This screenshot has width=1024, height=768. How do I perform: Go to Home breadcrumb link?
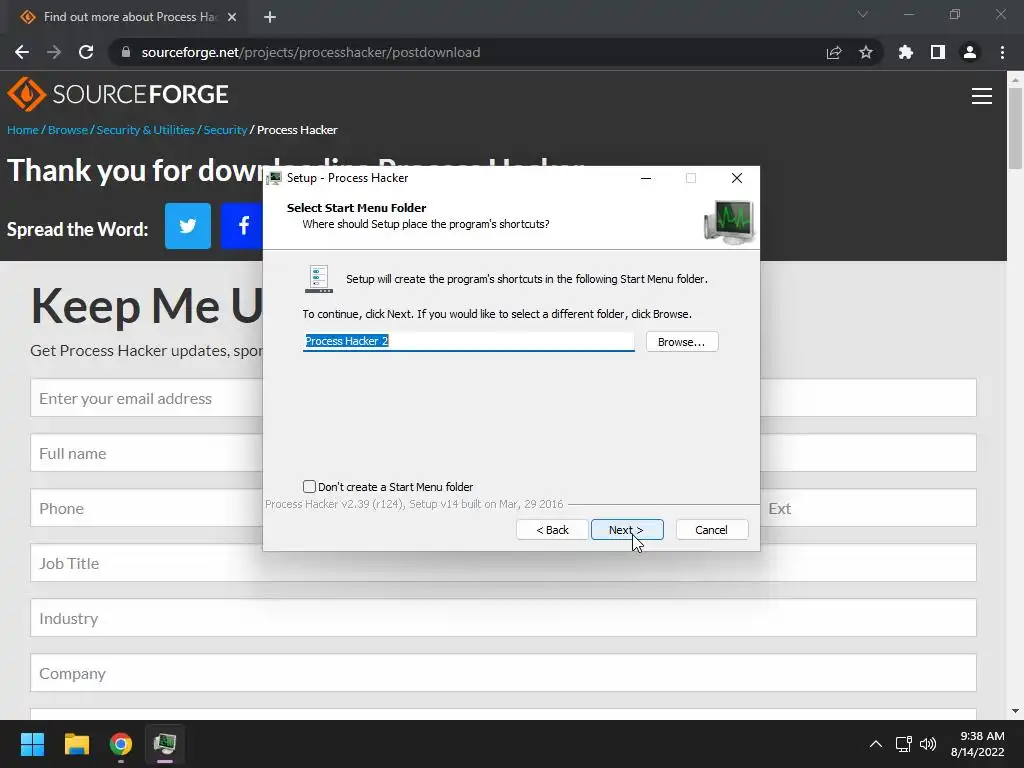pyautogui.click(x=23, y=129)
